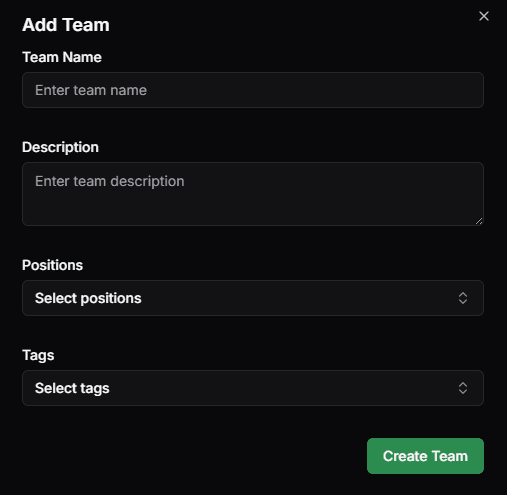Focus the Description text area
This screenshot has width=507, height=495.
tap(253, 194)
